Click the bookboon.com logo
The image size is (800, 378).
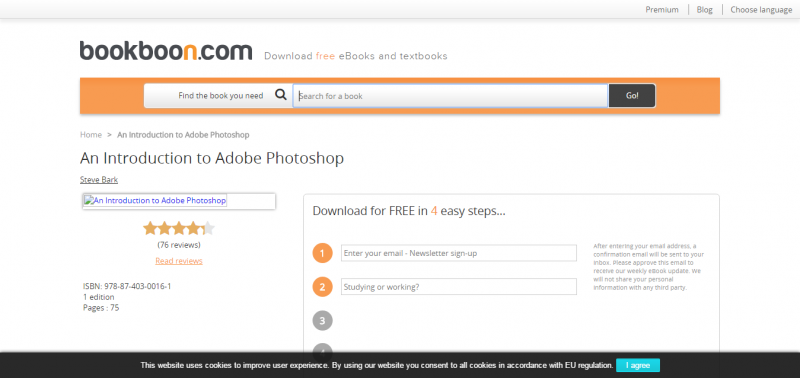pyautogui.click(x=166, y=51)
